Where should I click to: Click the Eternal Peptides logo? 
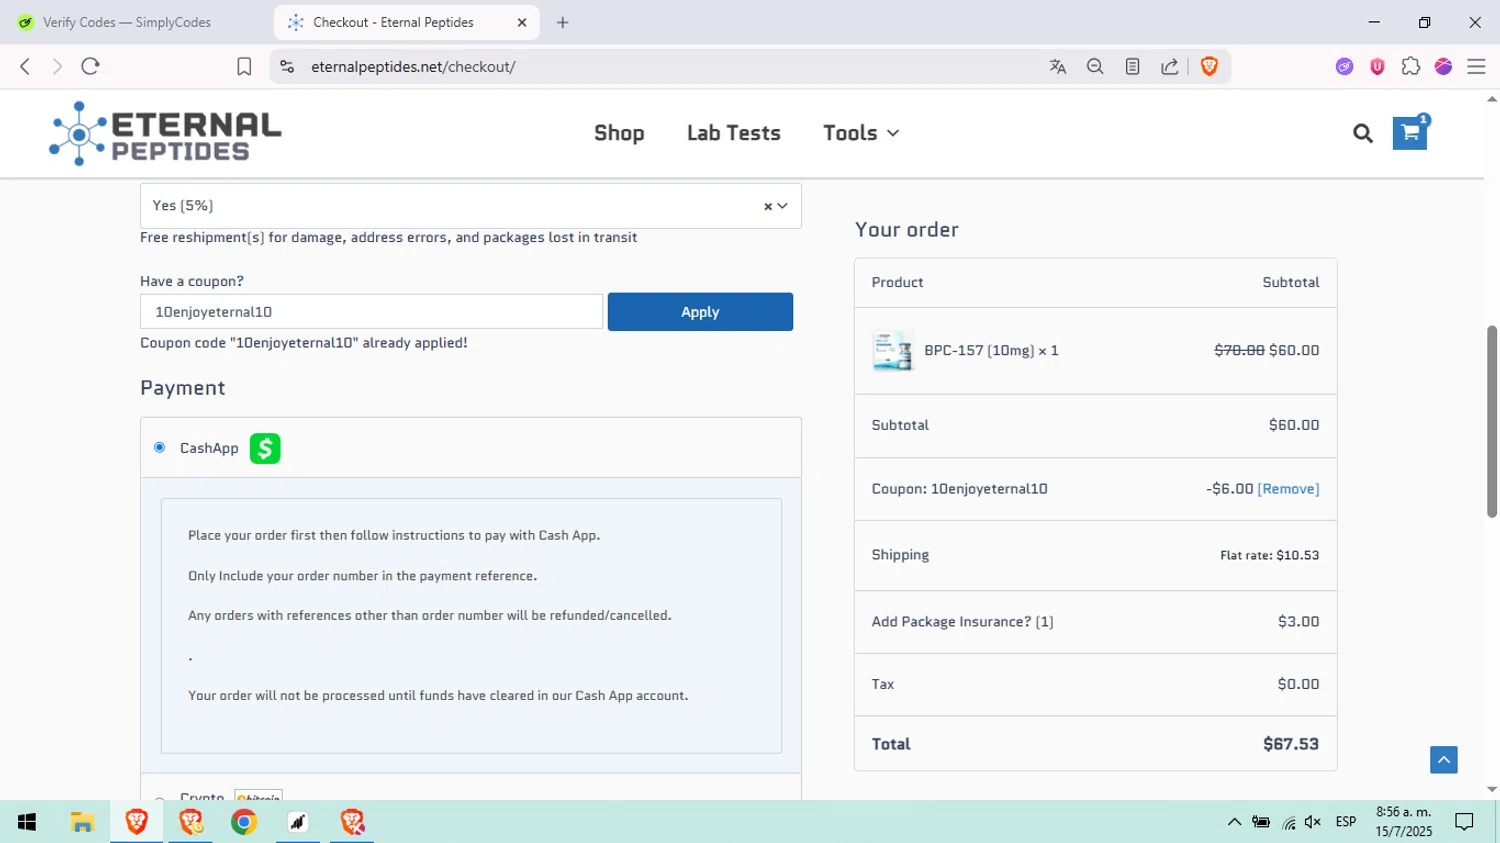point(165,134)
